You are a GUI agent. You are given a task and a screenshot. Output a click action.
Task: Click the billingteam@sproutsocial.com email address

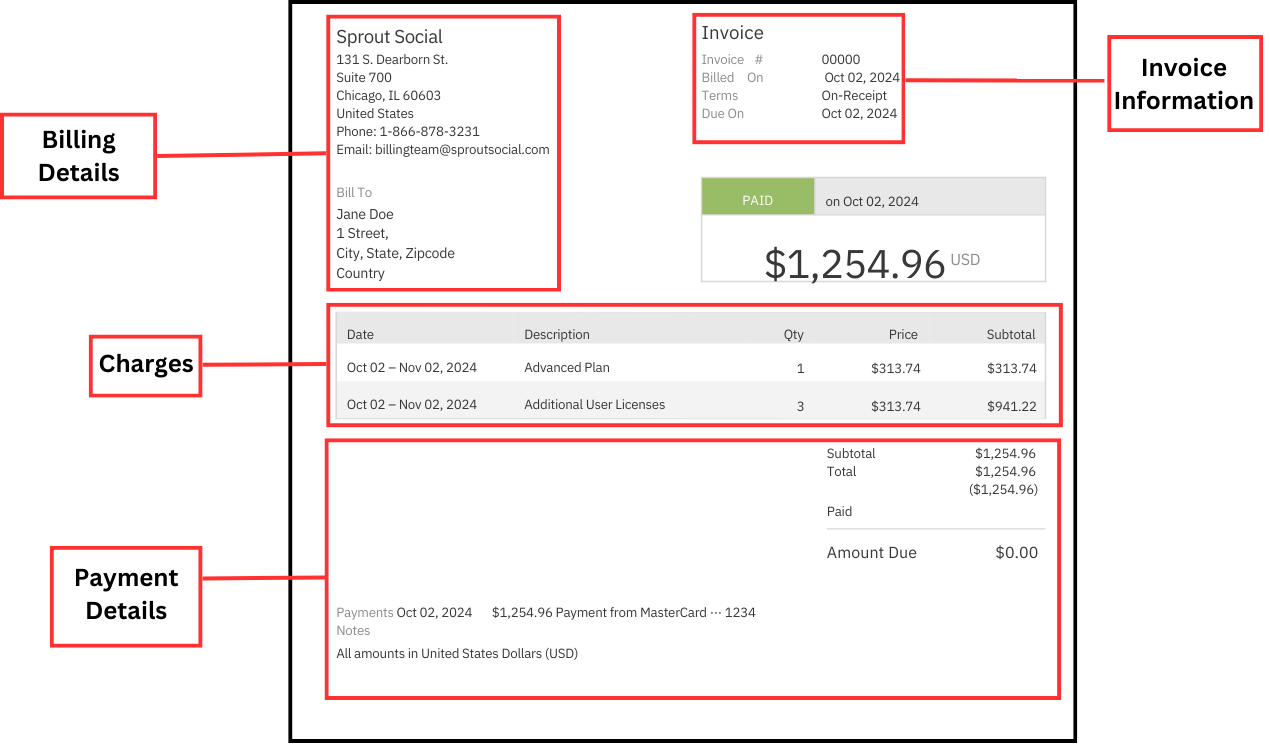(x=462, y=150)
